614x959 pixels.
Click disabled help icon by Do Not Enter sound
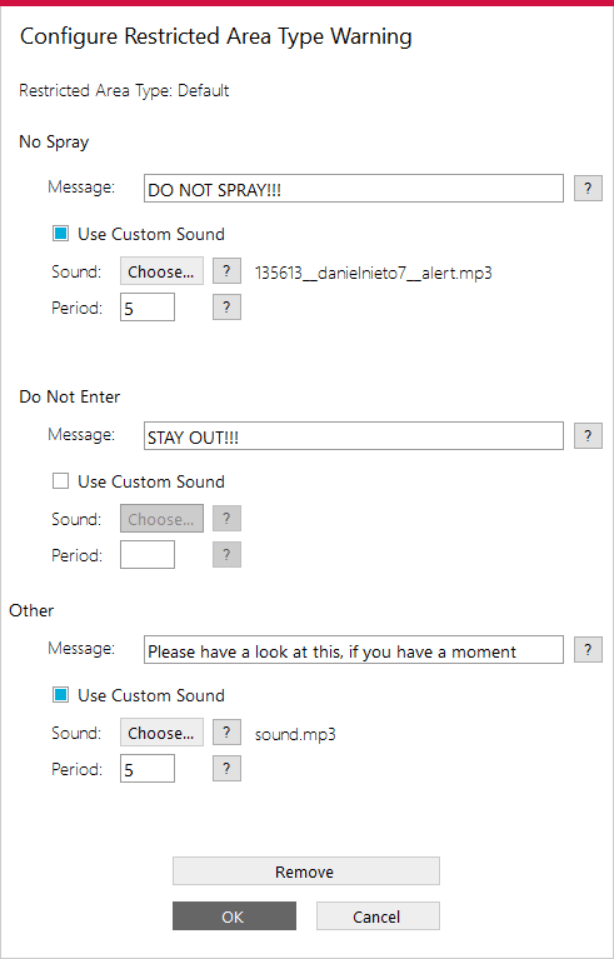(x=226, y=519)
